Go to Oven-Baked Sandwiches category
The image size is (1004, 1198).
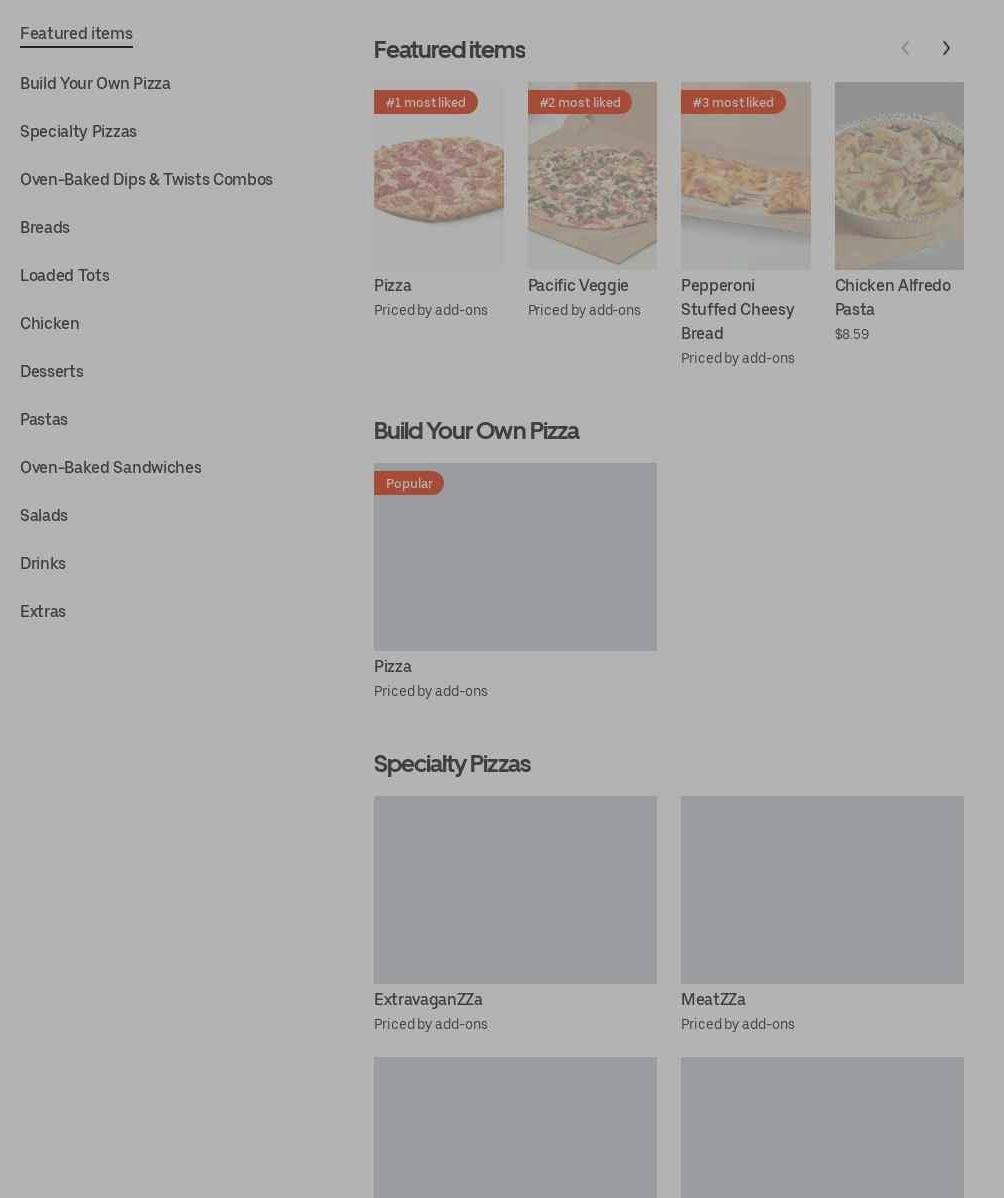click(x=111, y=468)
